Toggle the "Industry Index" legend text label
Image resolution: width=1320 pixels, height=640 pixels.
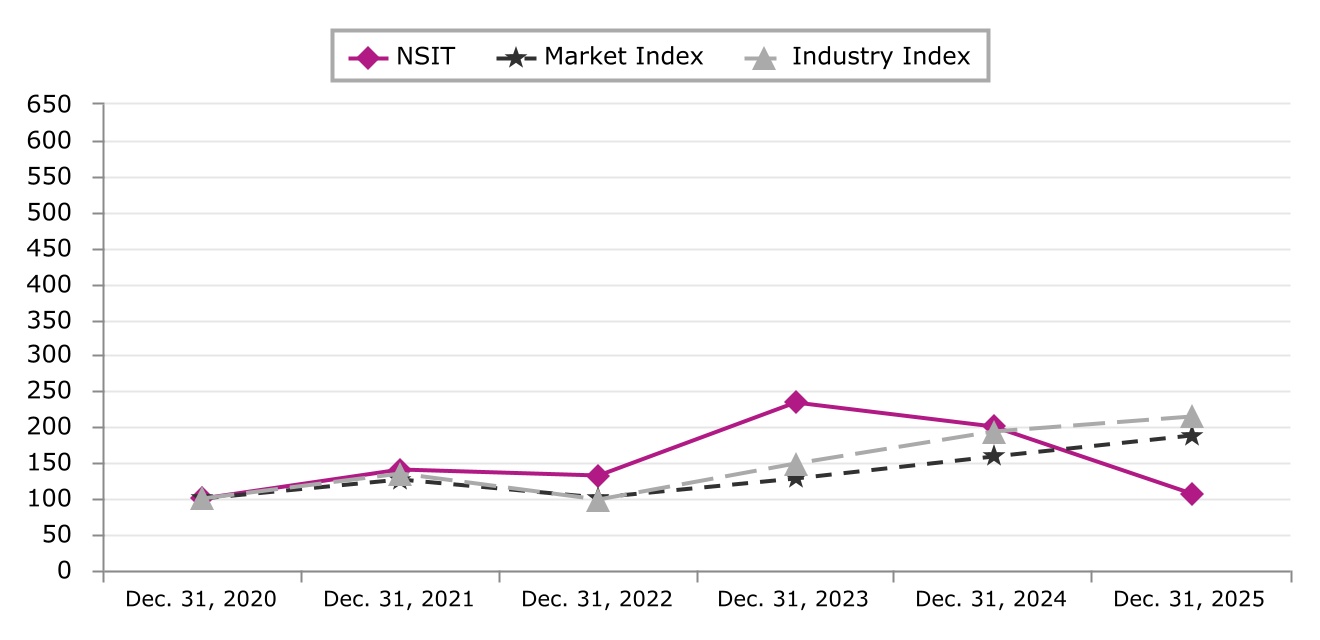pyautogui.click(x=880, y=57)
